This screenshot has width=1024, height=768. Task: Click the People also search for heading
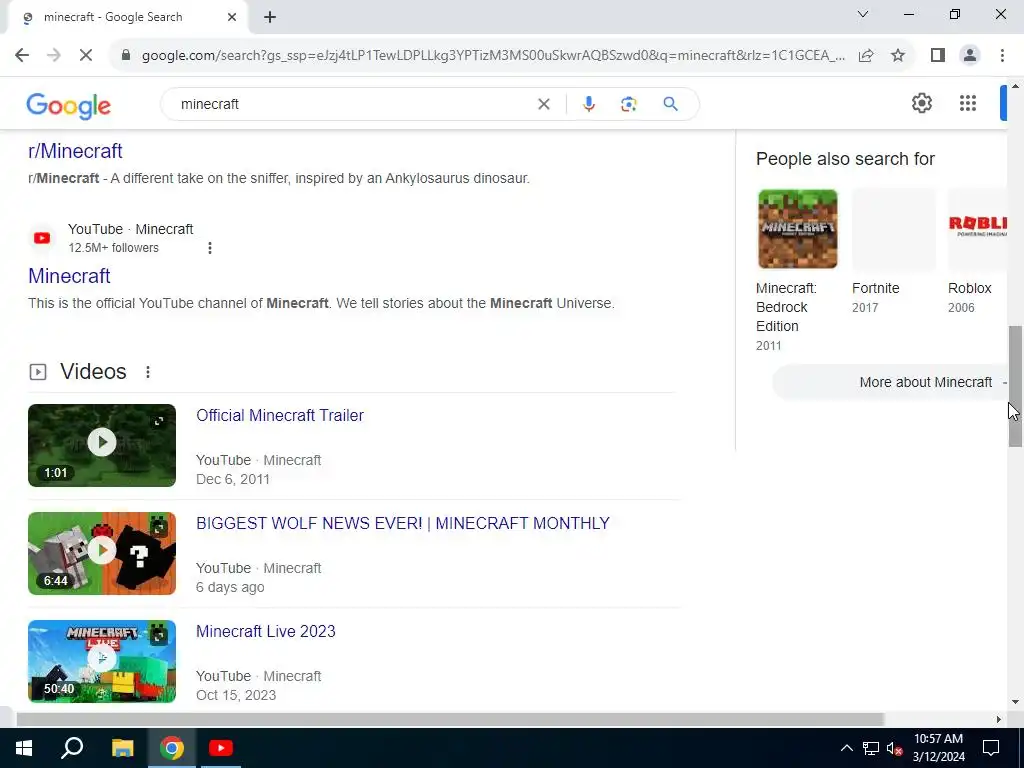tap(845, 159)
